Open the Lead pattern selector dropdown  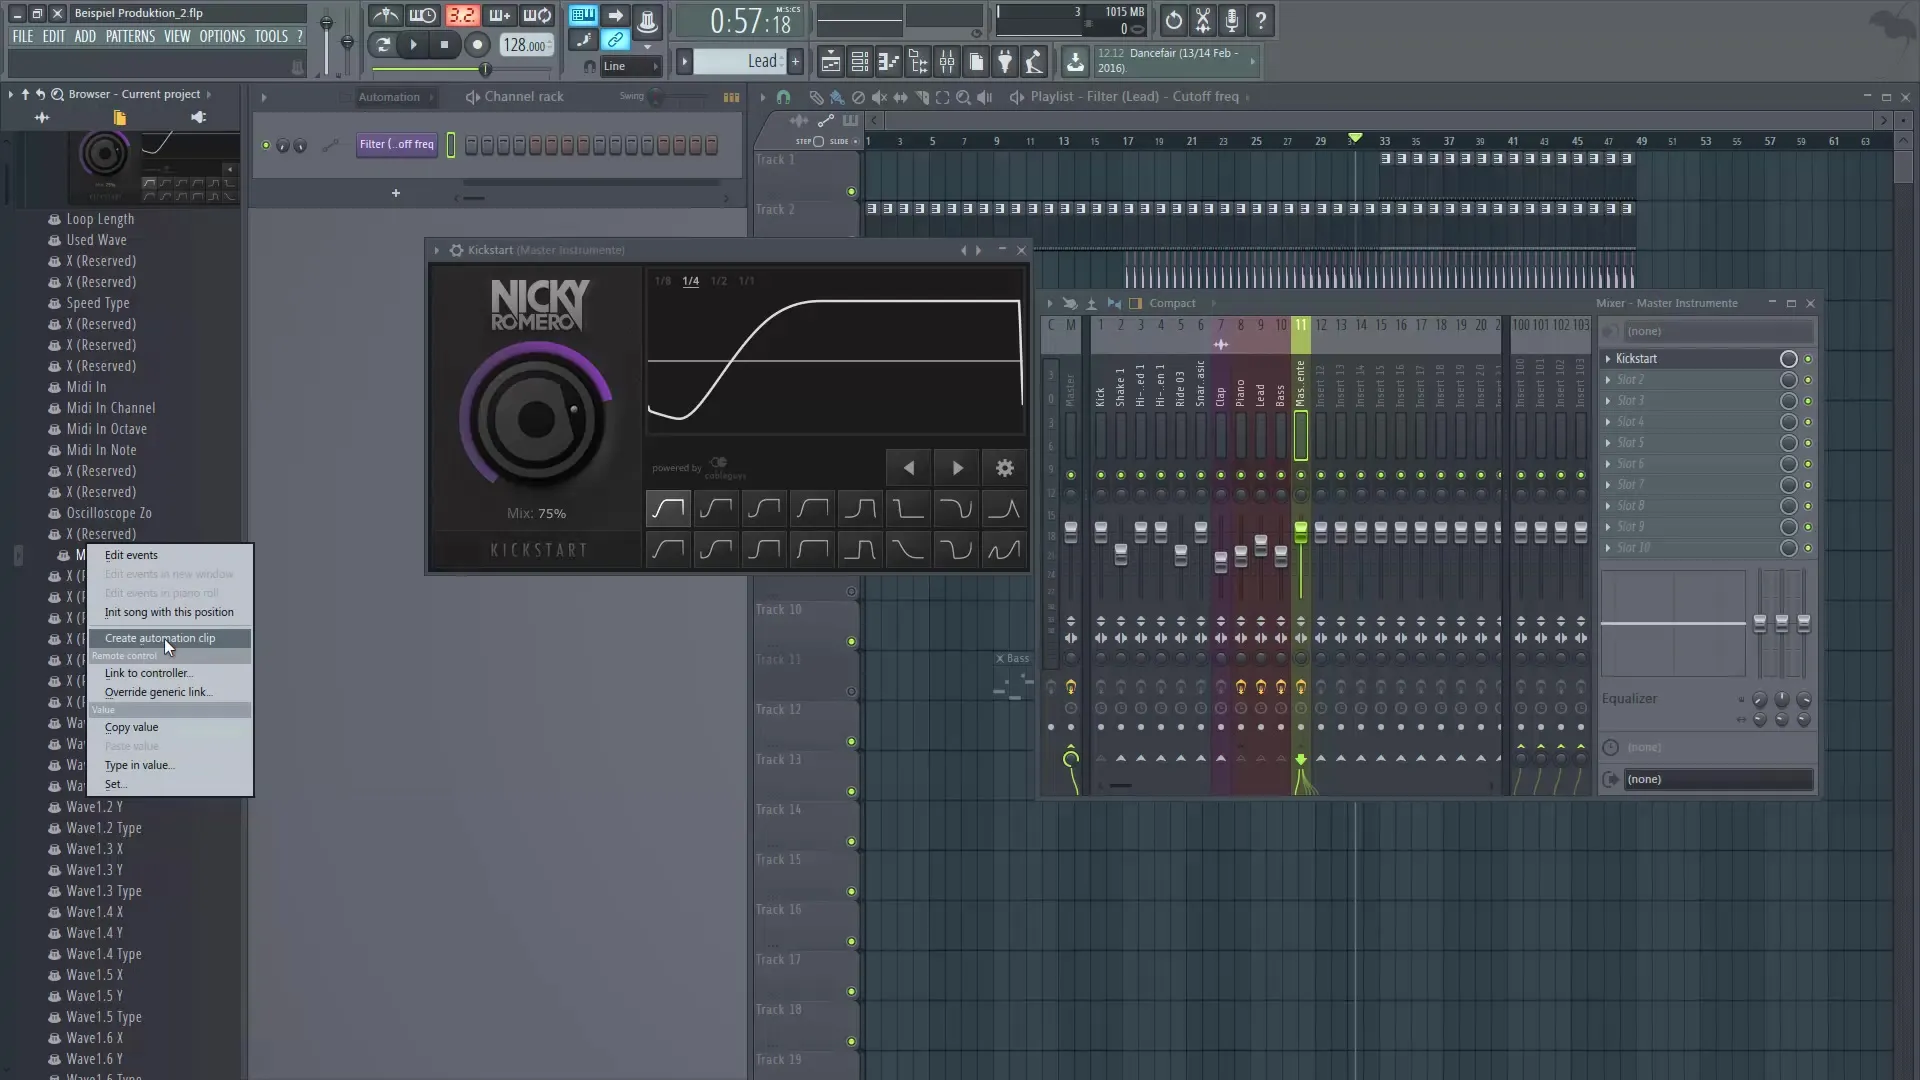pyautogui.click(x=740, y=62)
